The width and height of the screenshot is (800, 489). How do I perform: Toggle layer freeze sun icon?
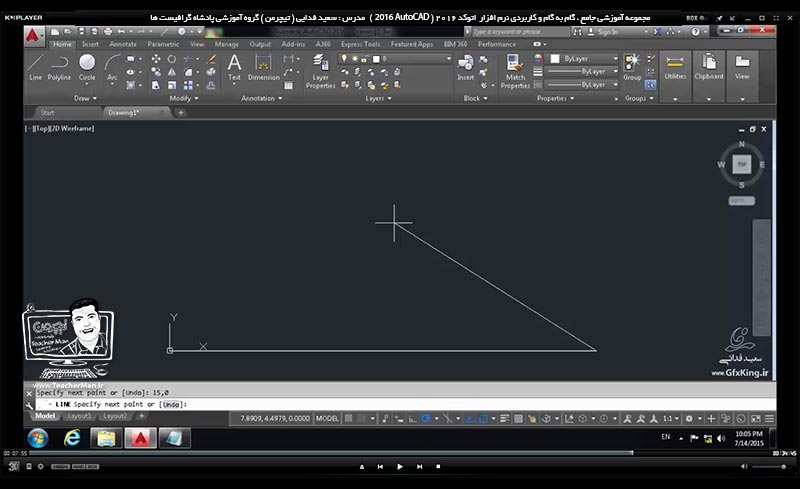355,59
